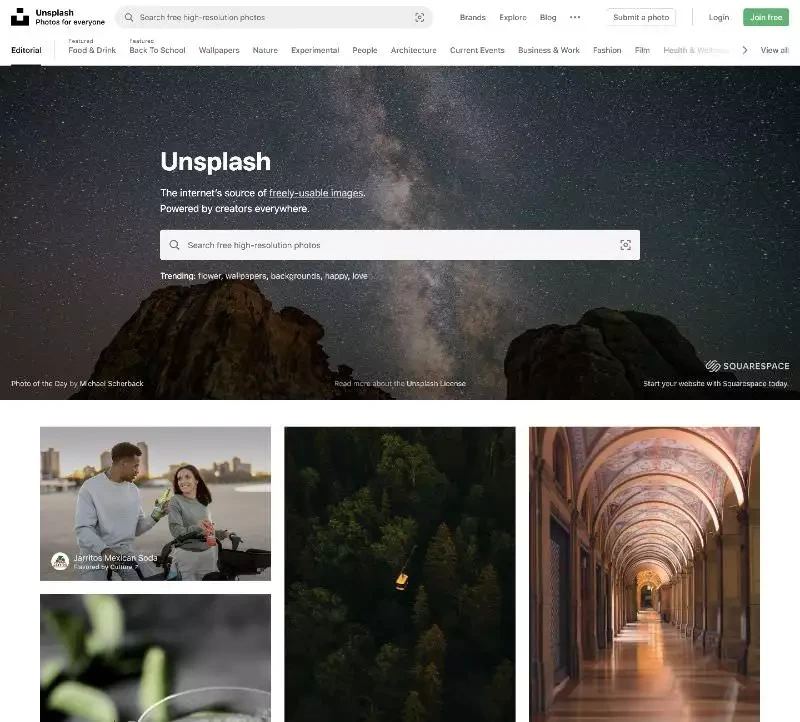Click the Jarritos Mexican Soda avatar icon
This screenshot has width=800, height=722.
click(x=60, y=561)
